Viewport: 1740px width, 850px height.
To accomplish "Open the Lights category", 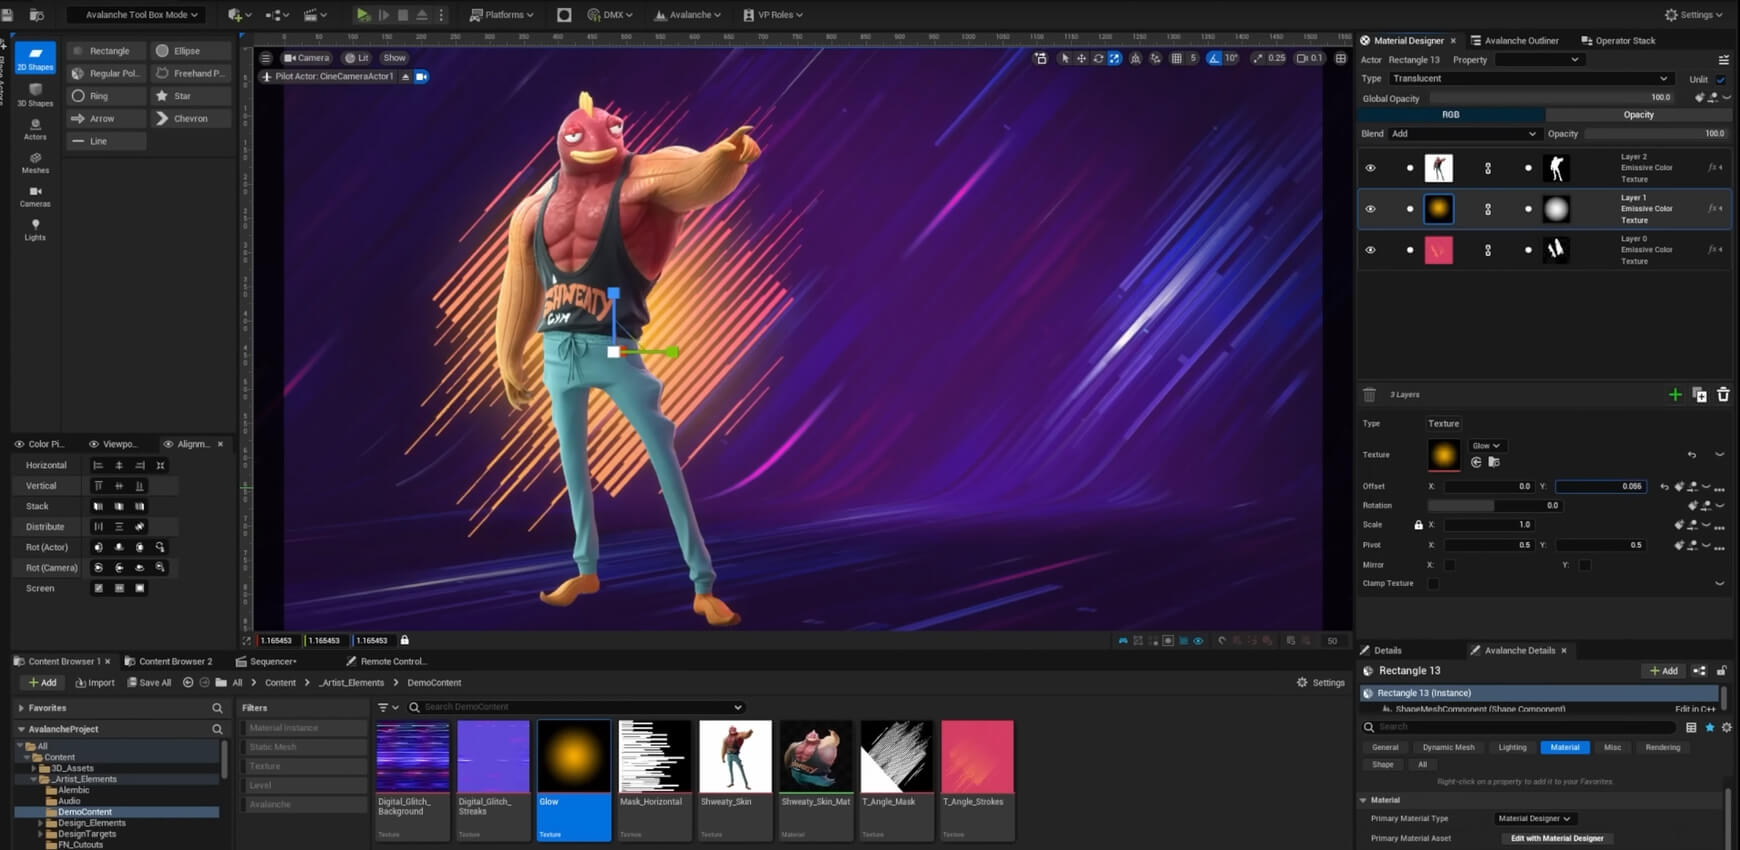I will pos(35,230).
